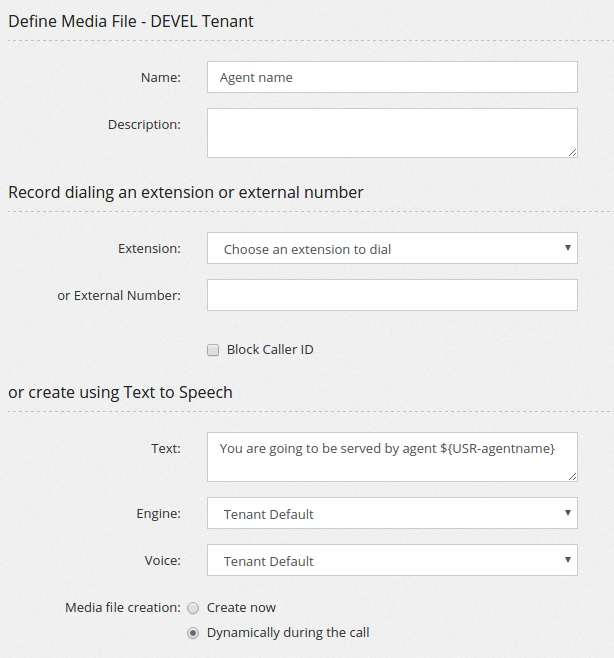
Task: Select the Create now radio button
Action: click(x=193, y=608)
